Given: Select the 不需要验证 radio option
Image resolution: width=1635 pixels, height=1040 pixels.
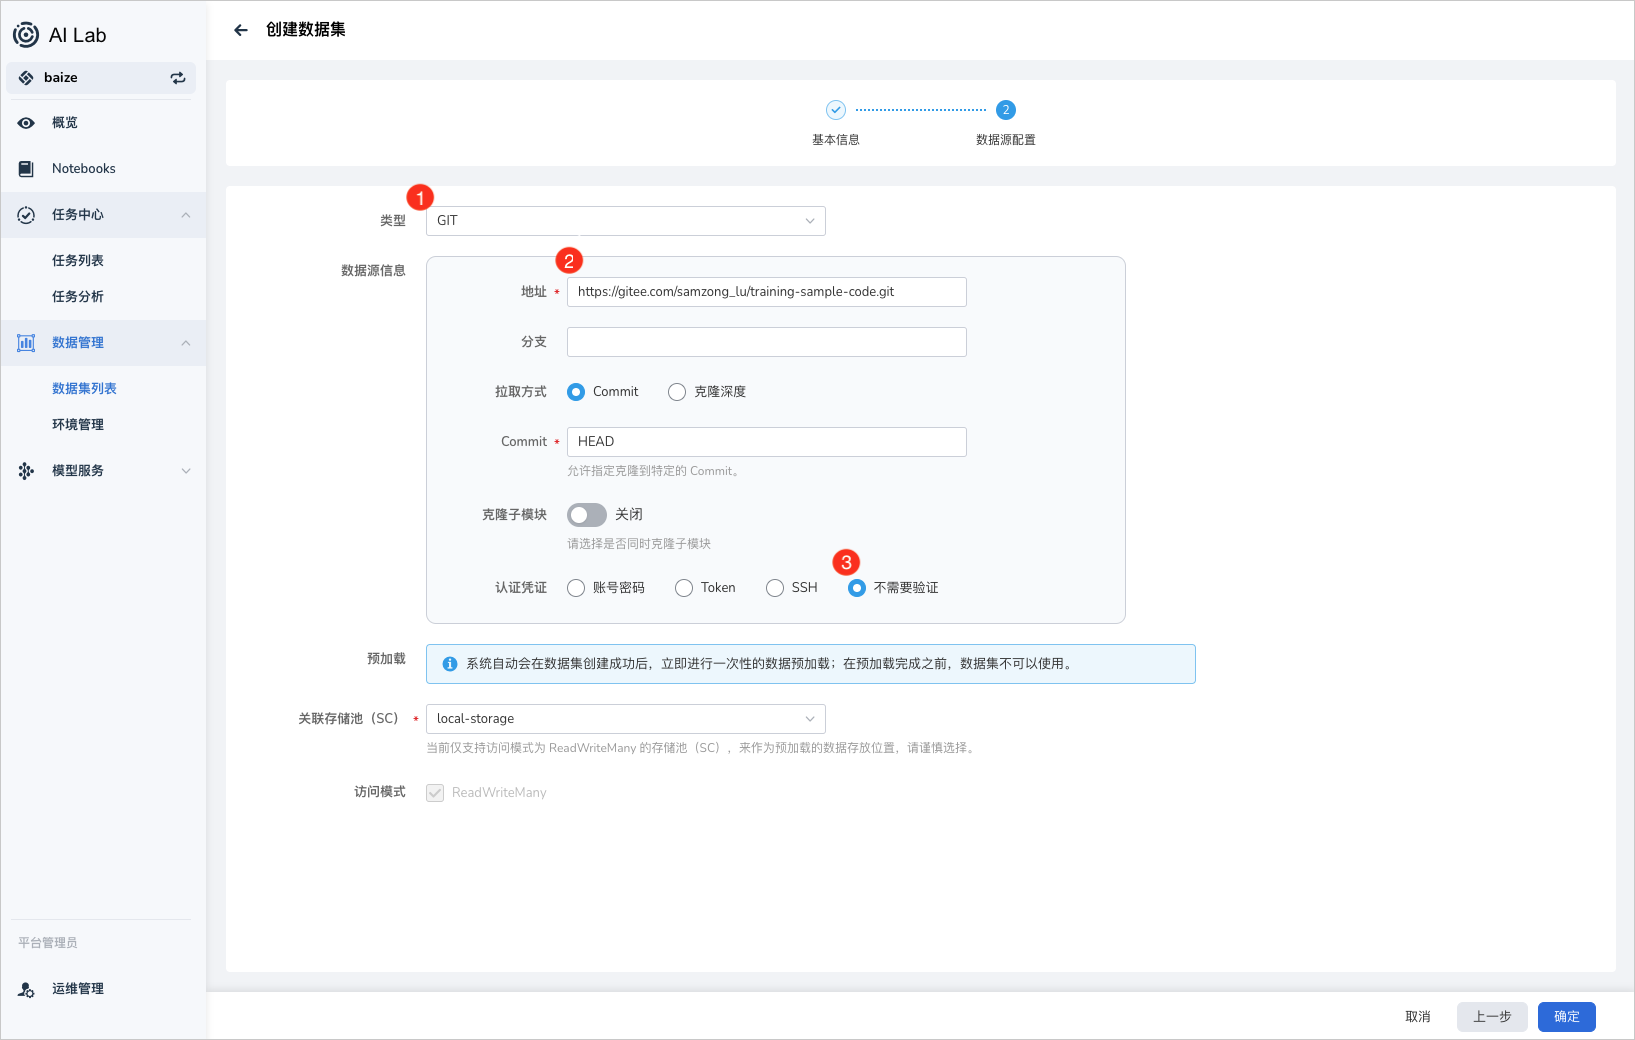Looking at the screenshot, I should [x=857, y=588].
